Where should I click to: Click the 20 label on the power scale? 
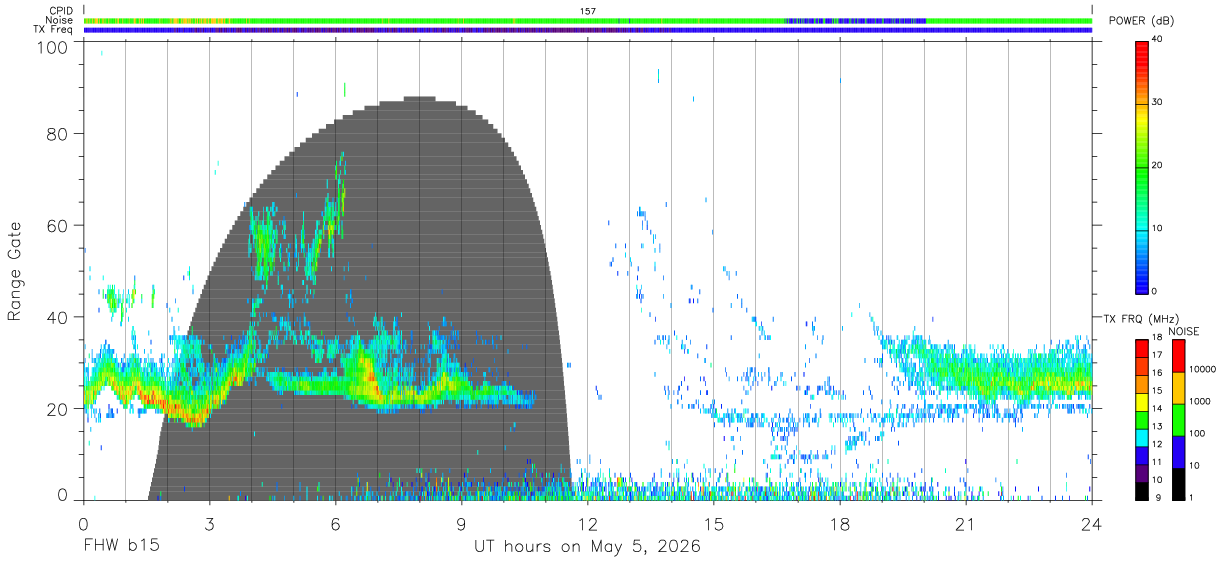(1157, 165)
